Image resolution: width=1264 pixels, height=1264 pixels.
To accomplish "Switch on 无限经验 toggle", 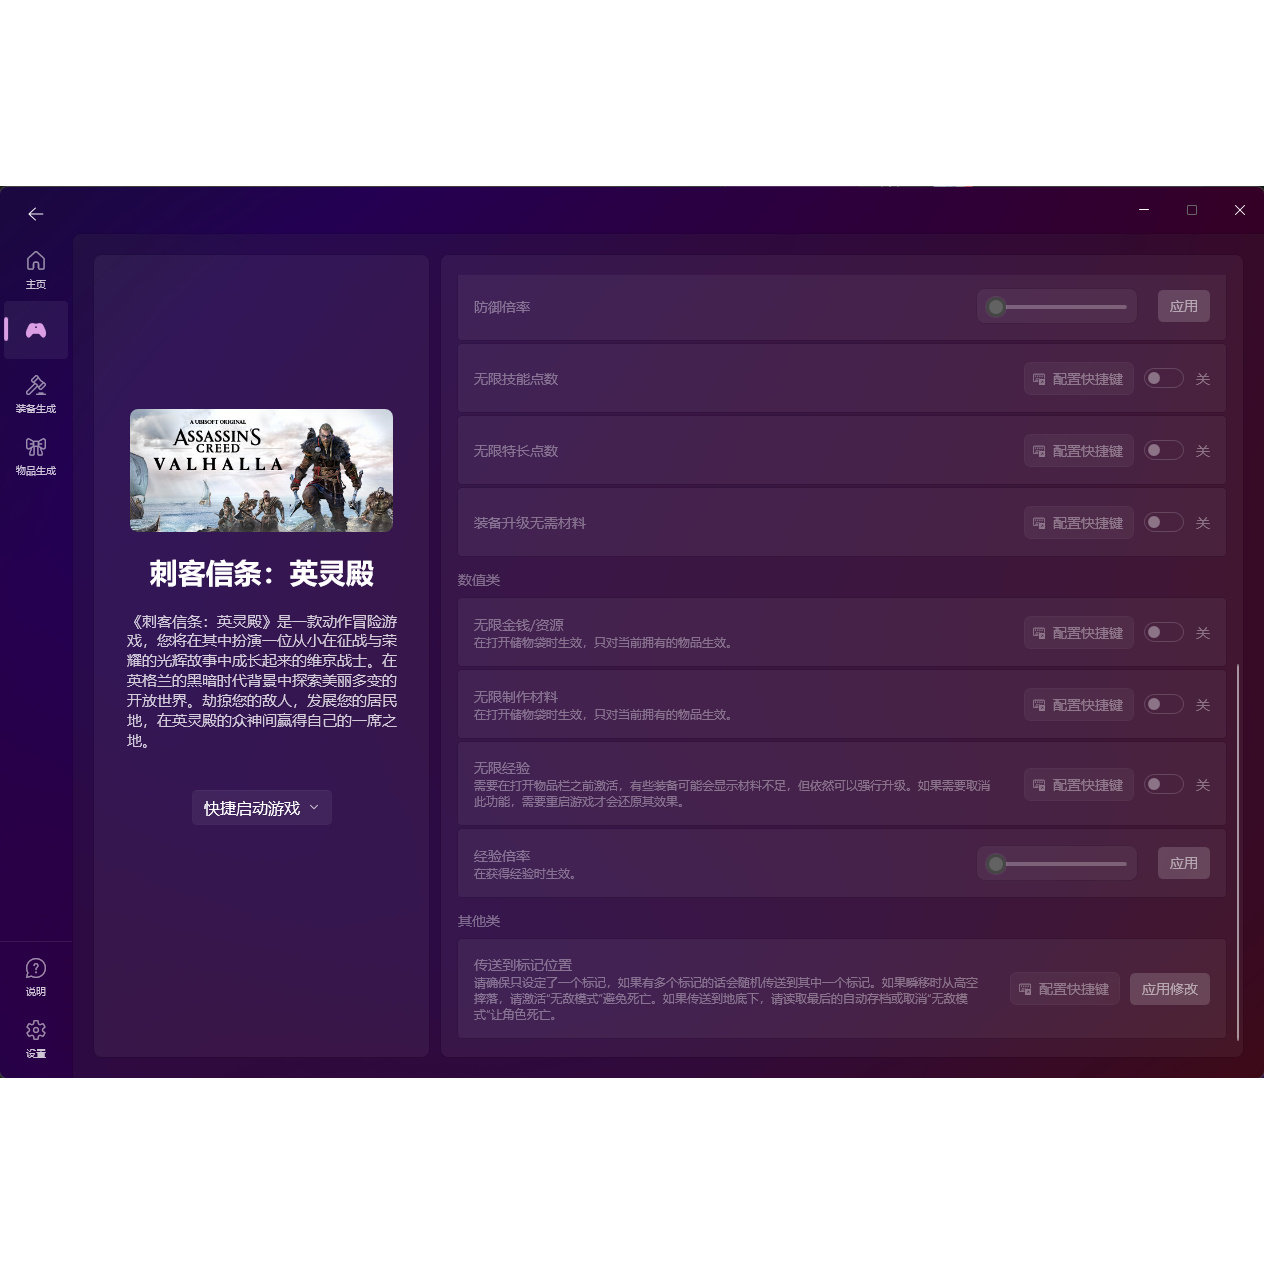I will 1164,785.
